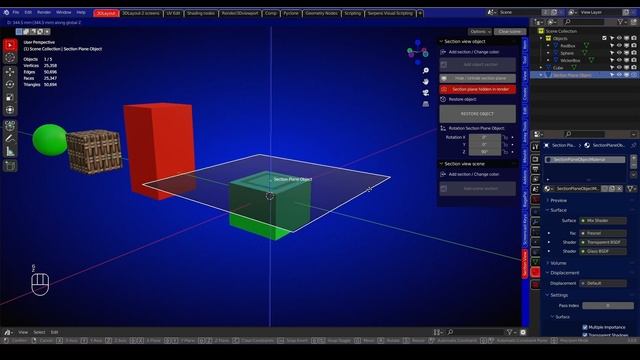Click the Blender logo icon in menu bar

[6, 13]
